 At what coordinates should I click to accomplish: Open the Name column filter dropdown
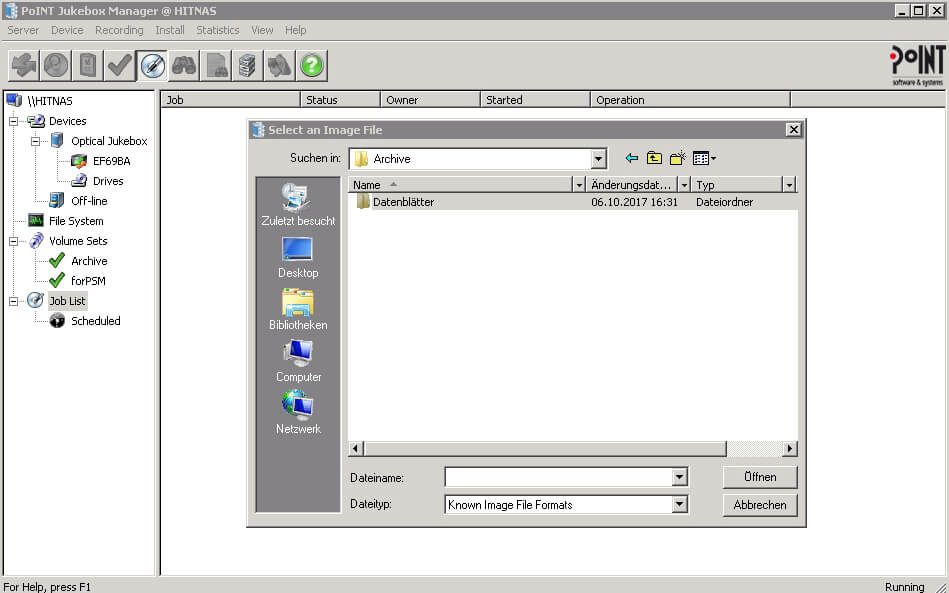coord(579,185)
